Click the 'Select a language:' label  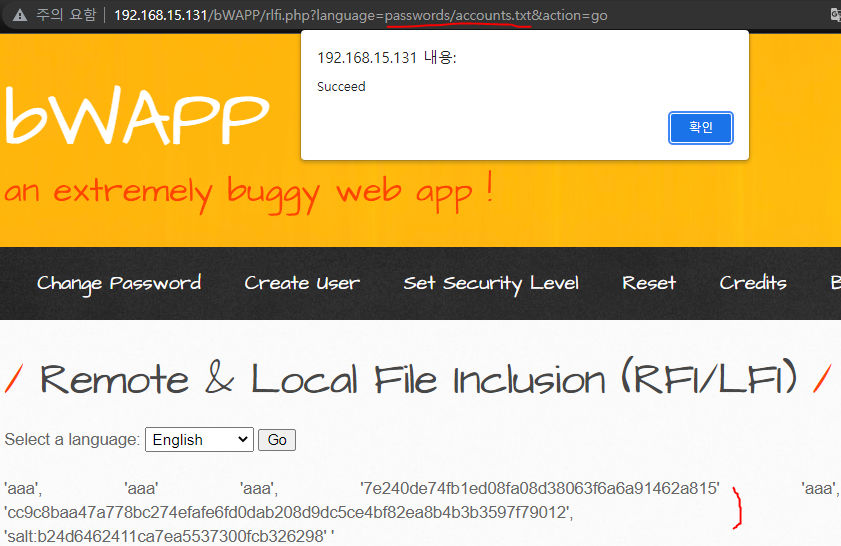72,439
